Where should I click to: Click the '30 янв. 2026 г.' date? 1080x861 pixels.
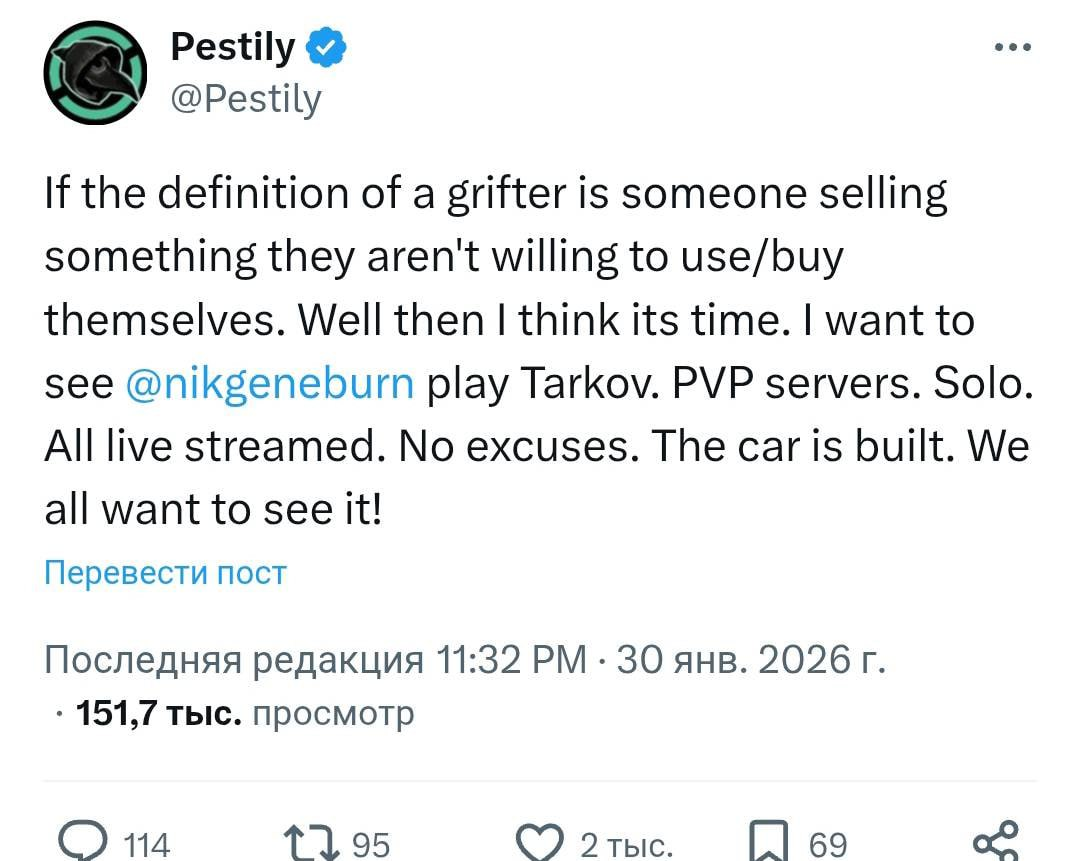pyautogui.click(x=751, y=661)
